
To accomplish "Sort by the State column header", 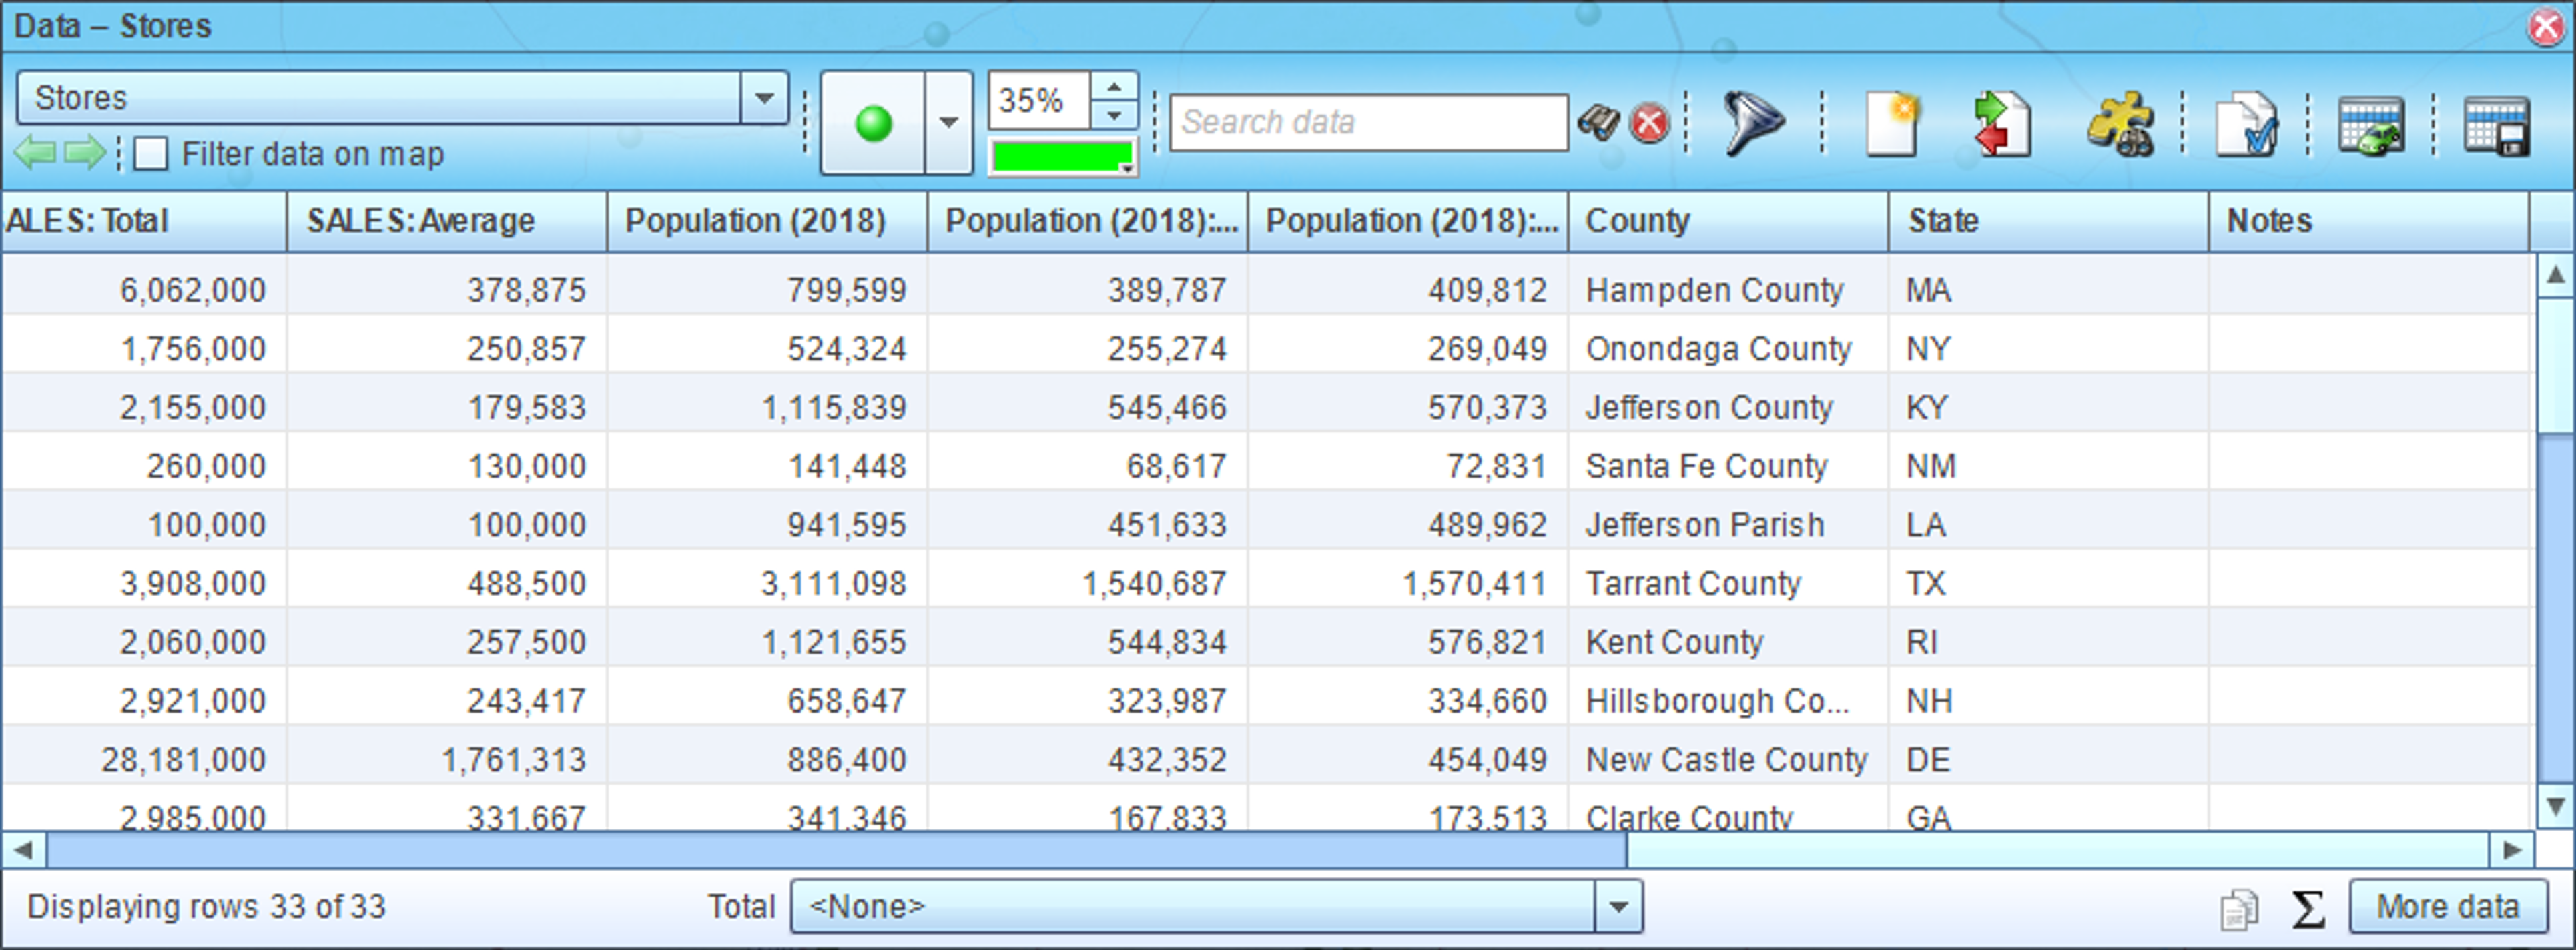I will (x=2048, y=221).
